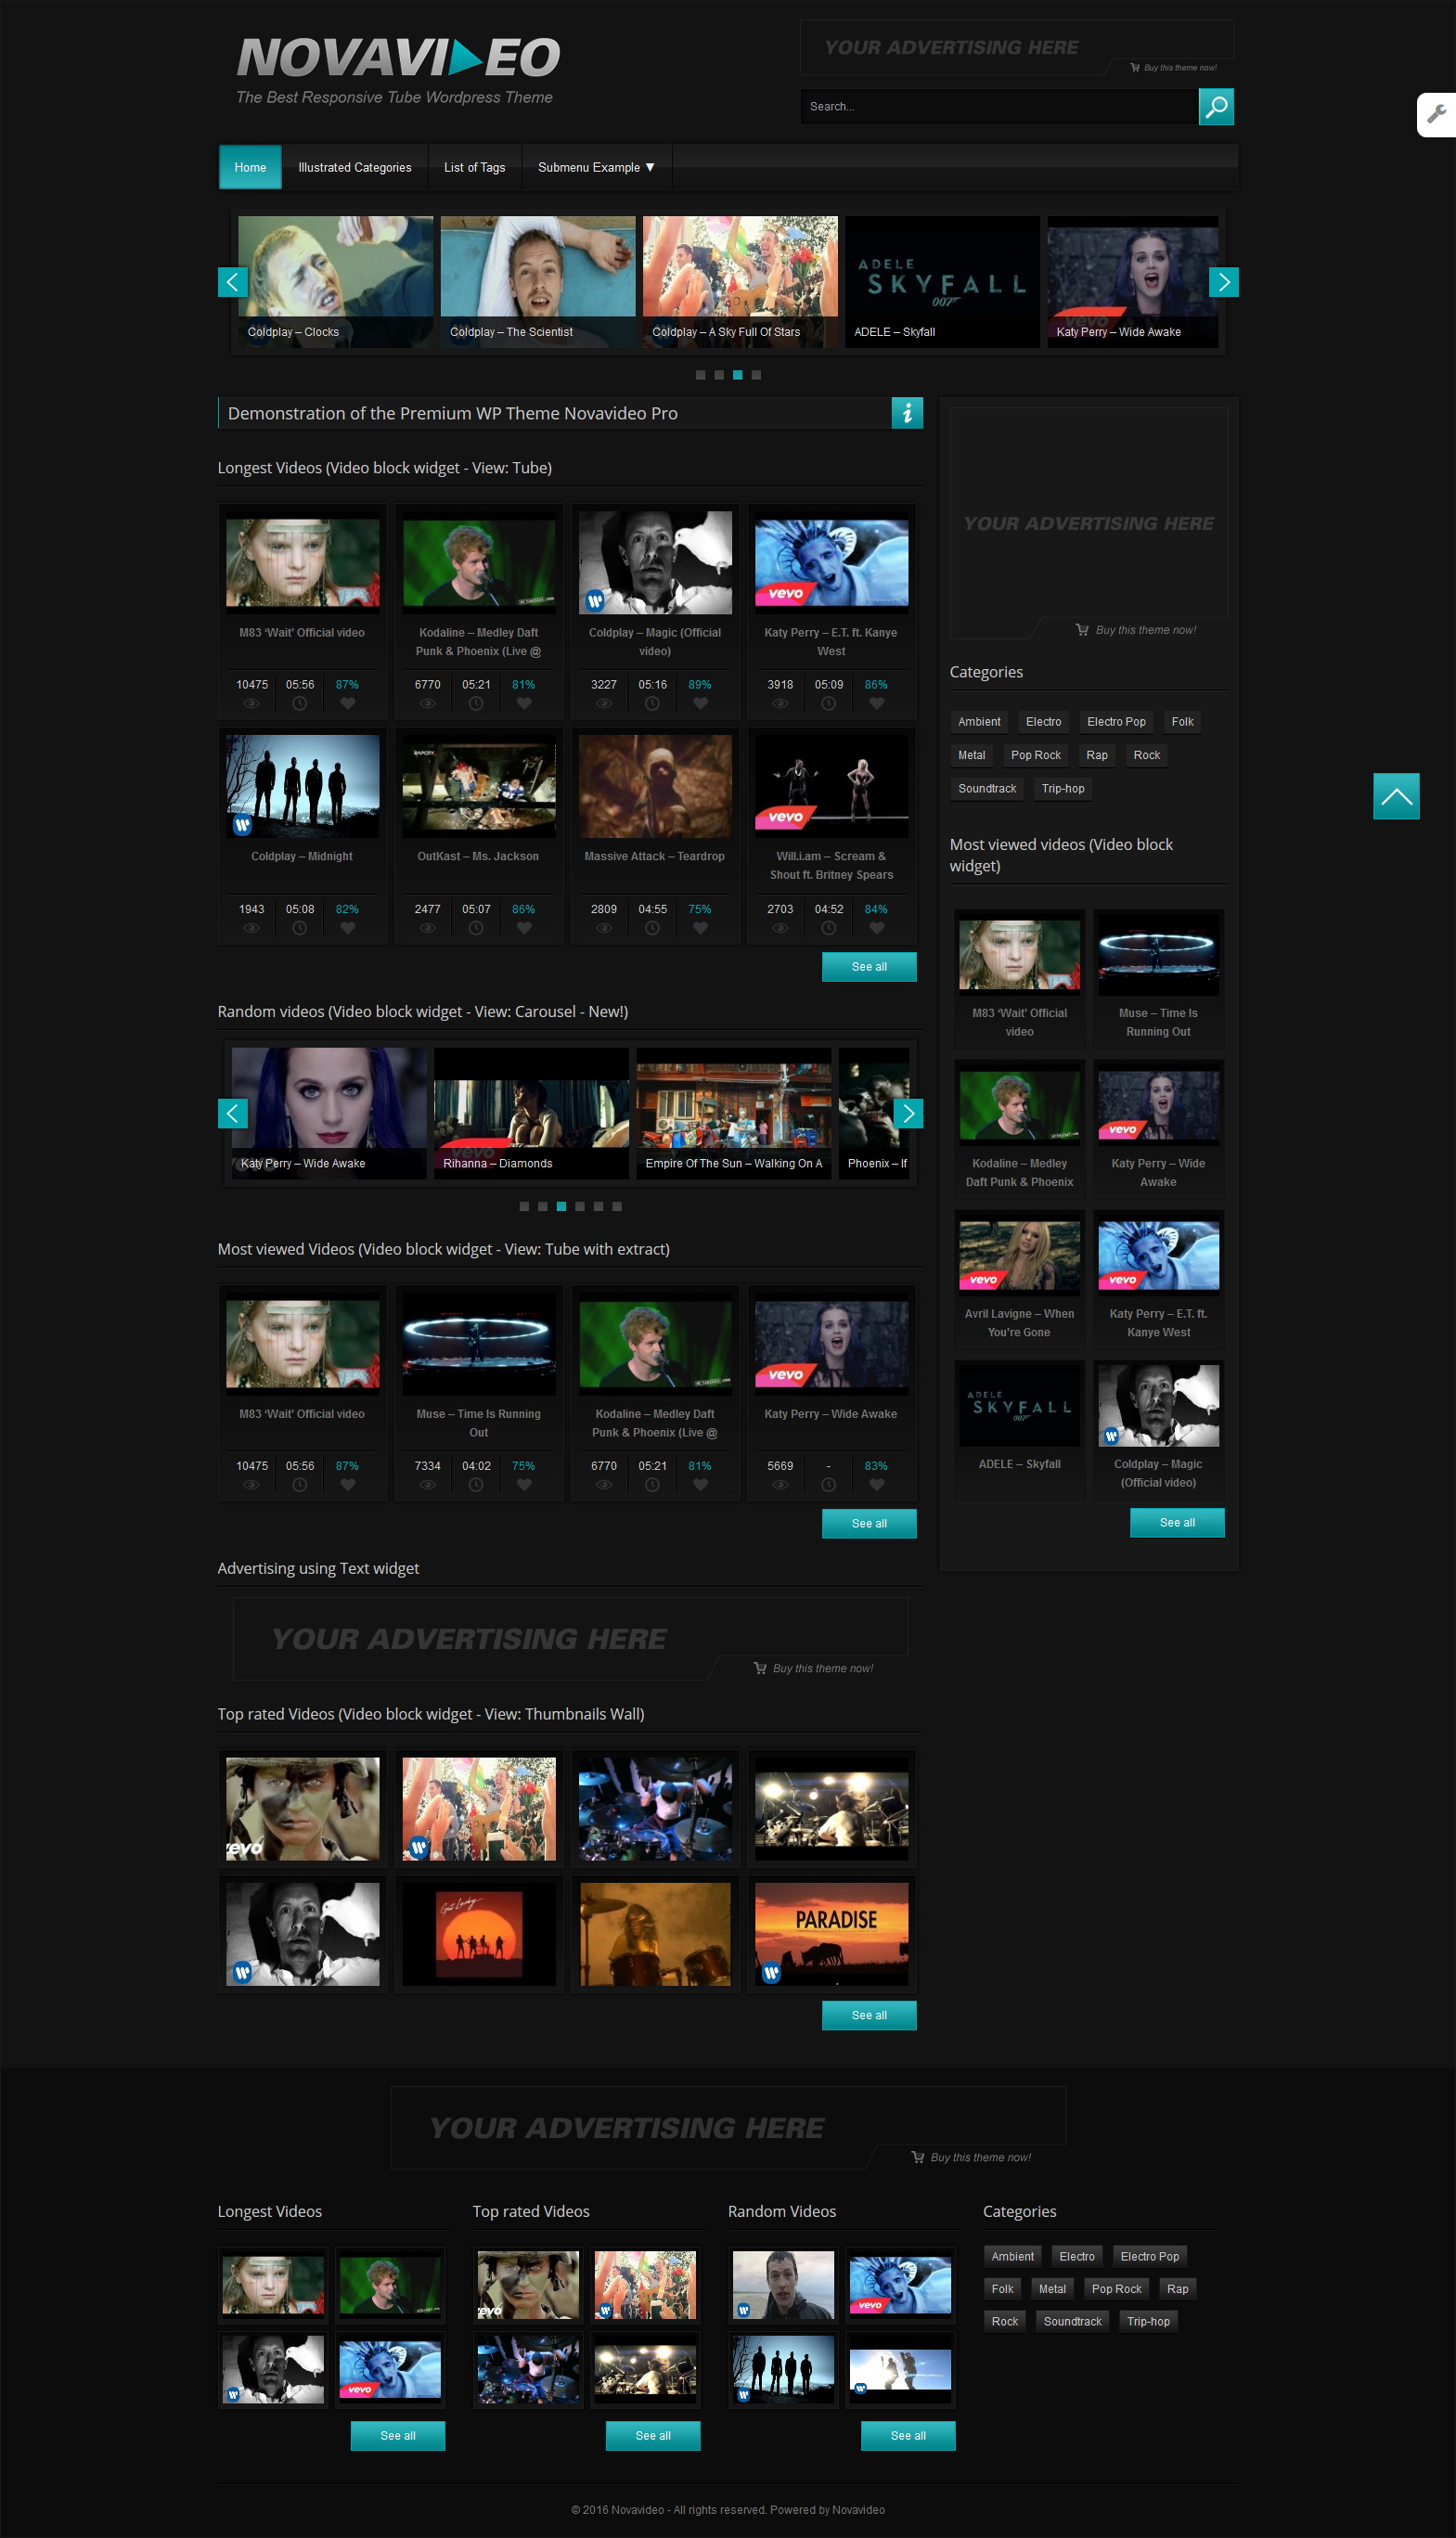Click the cart icon in sidebar Buy this theme
This screenshot has width=1456, height=2538.
1082,630
